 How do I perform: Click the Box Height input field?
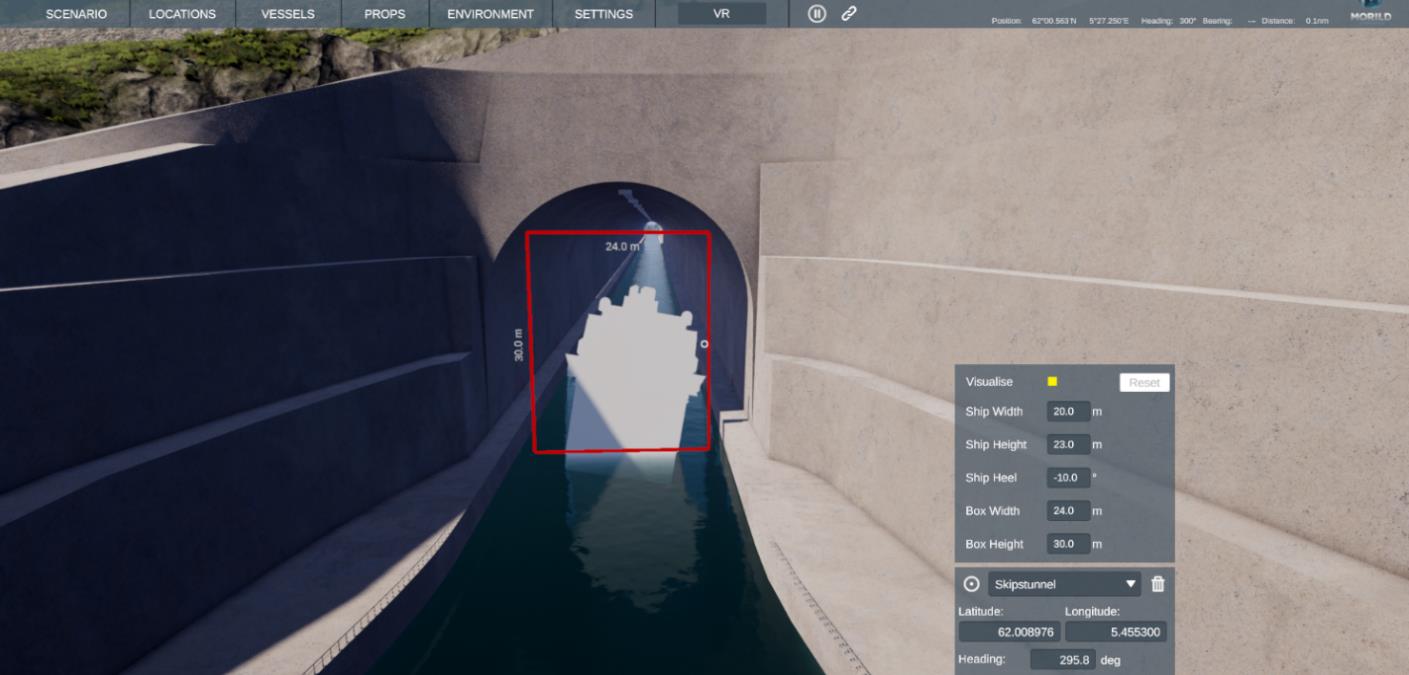[1067, 544]
